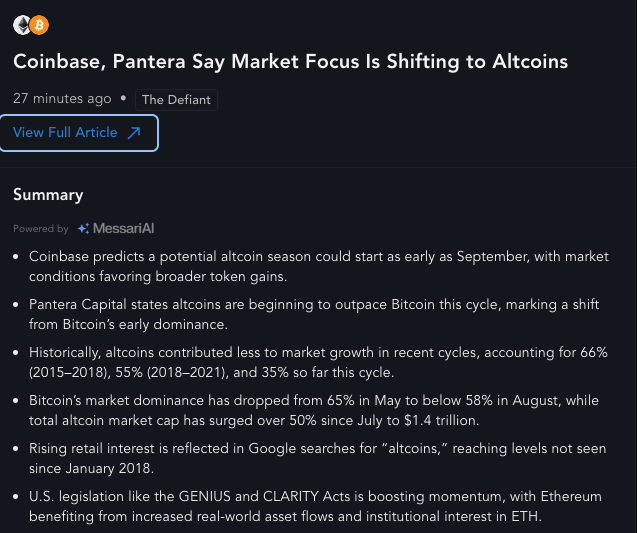
Task: Click the orange Bitcoin coin icon
Action: click(39, 25)
